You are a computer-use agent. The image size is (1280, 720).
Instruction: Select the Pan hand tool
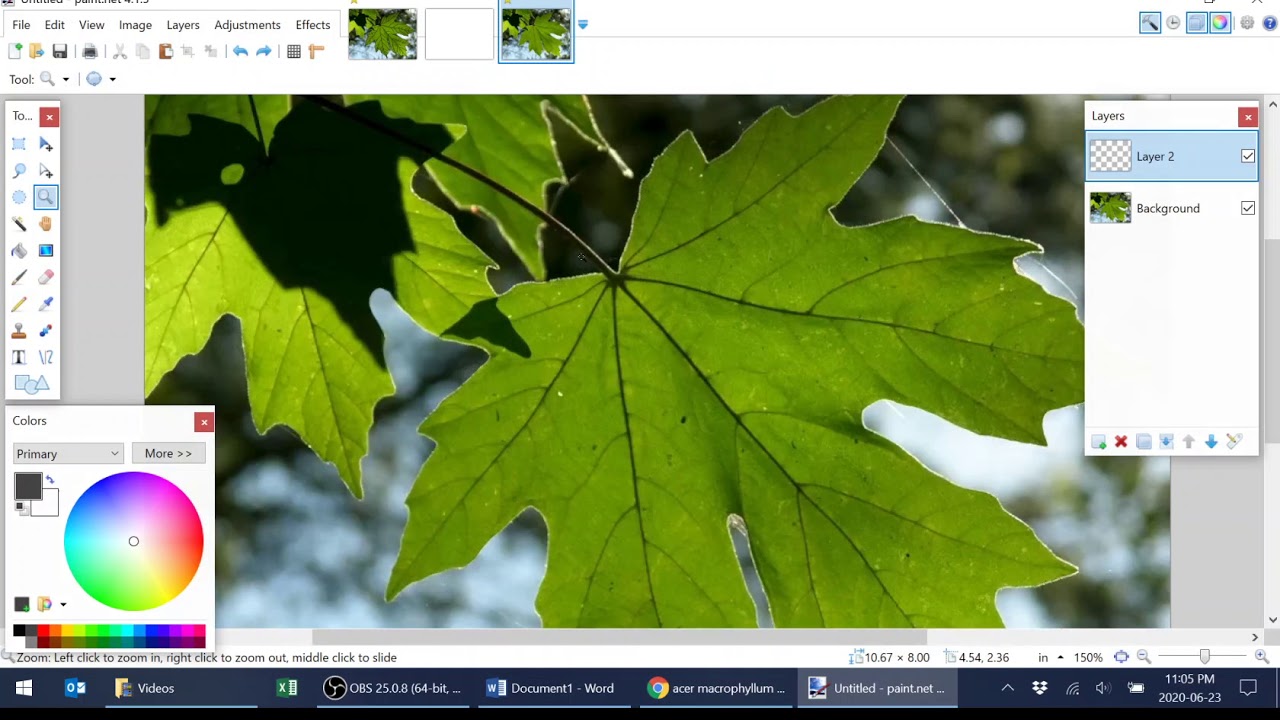45,224
